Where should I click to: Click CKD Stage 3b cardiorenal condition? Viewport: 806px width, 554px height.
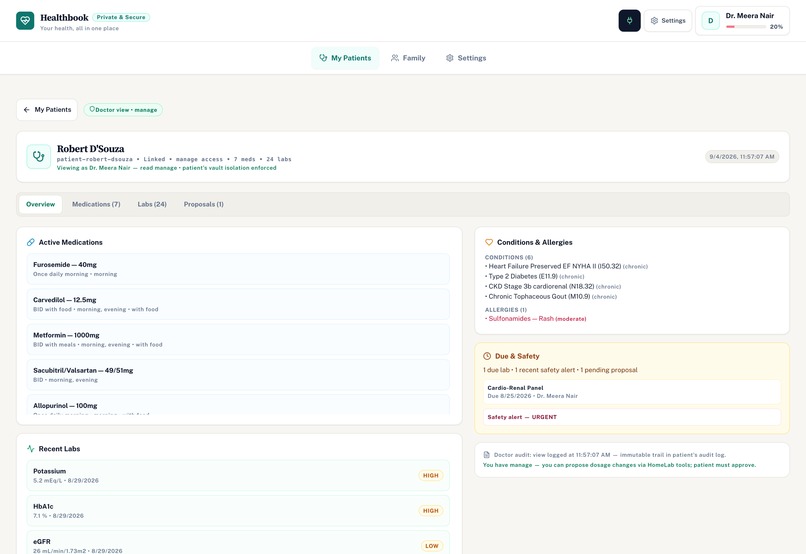553,286
